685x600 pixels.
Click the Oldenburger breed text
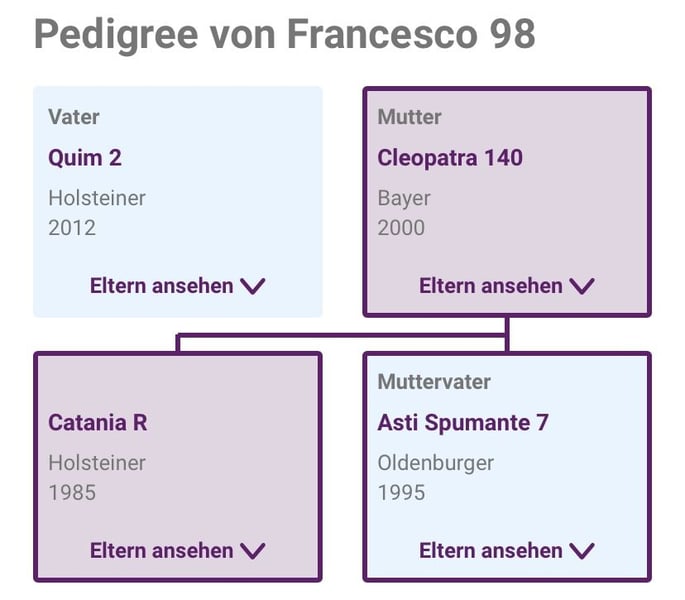(x=435, y=463)
